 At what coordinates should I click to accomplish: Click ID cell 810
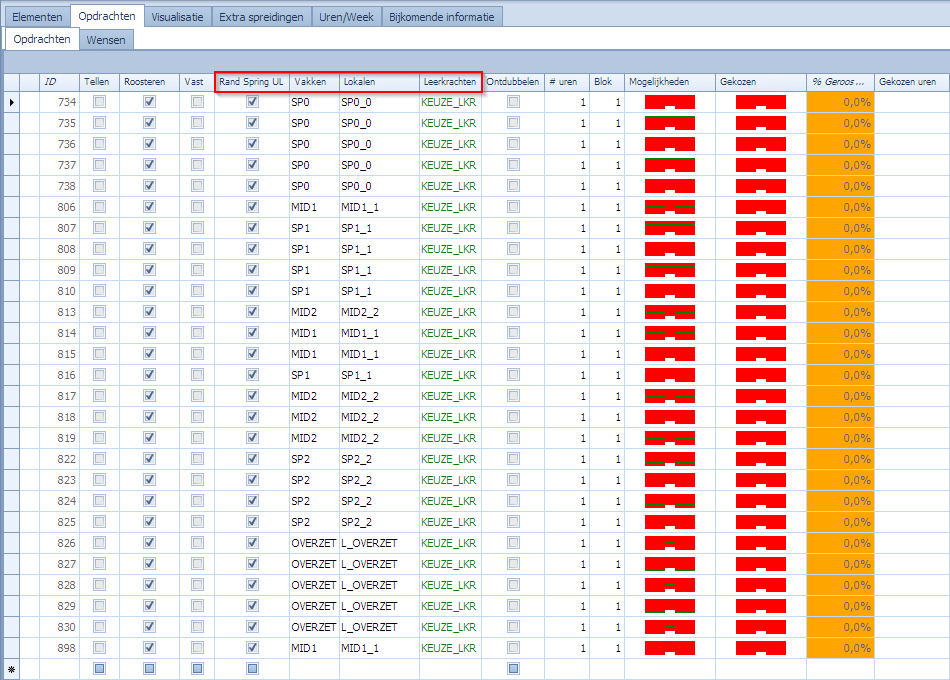point(59,291)
